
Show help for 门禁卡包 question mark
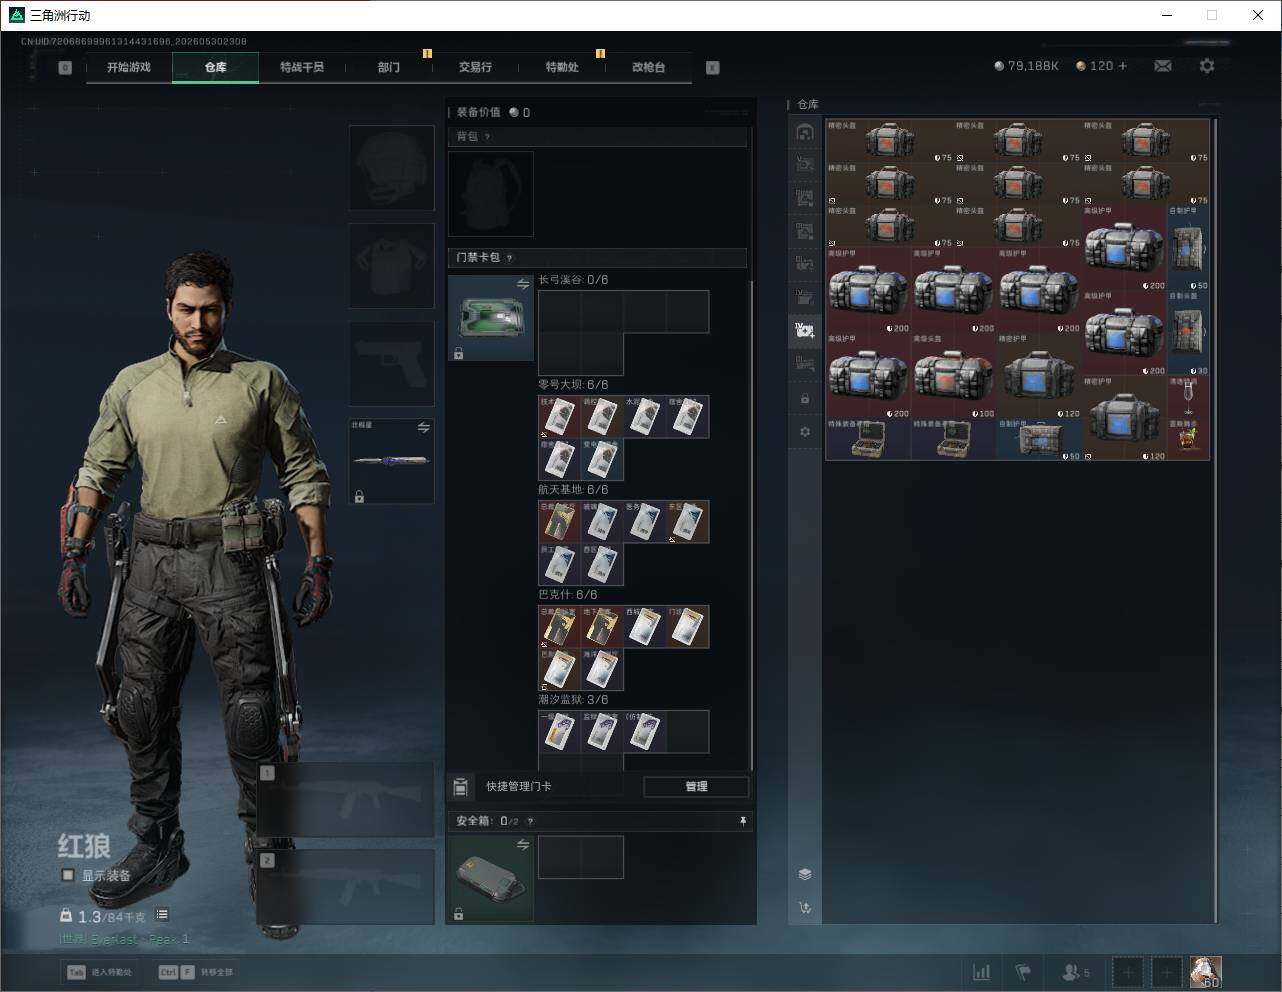coord(509,258)
